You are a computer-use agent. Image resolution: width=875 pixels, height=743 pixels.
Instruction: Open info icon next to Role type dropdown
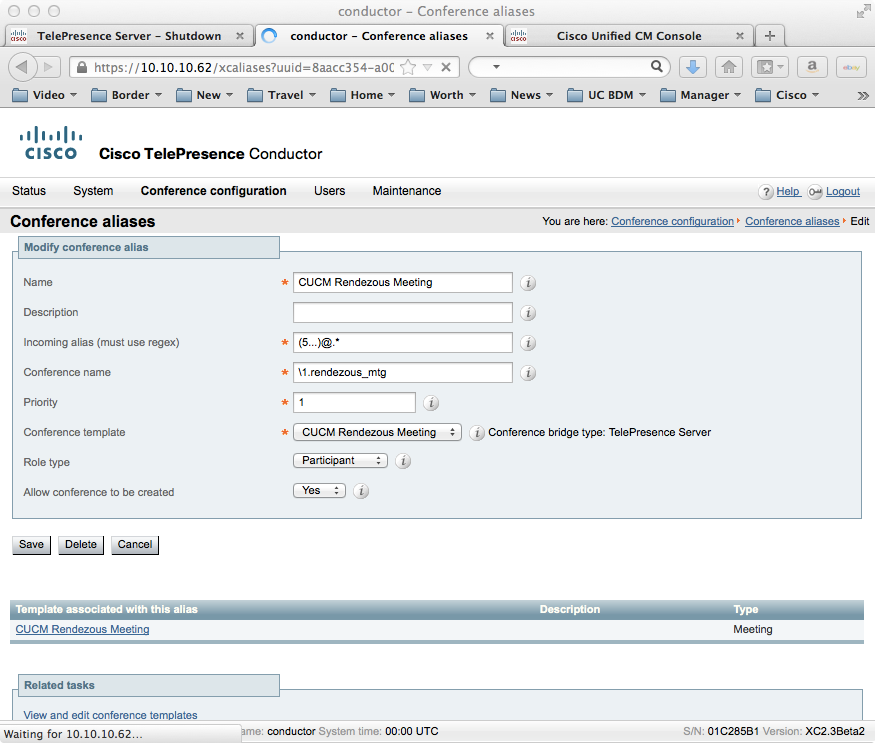point(403,461)
